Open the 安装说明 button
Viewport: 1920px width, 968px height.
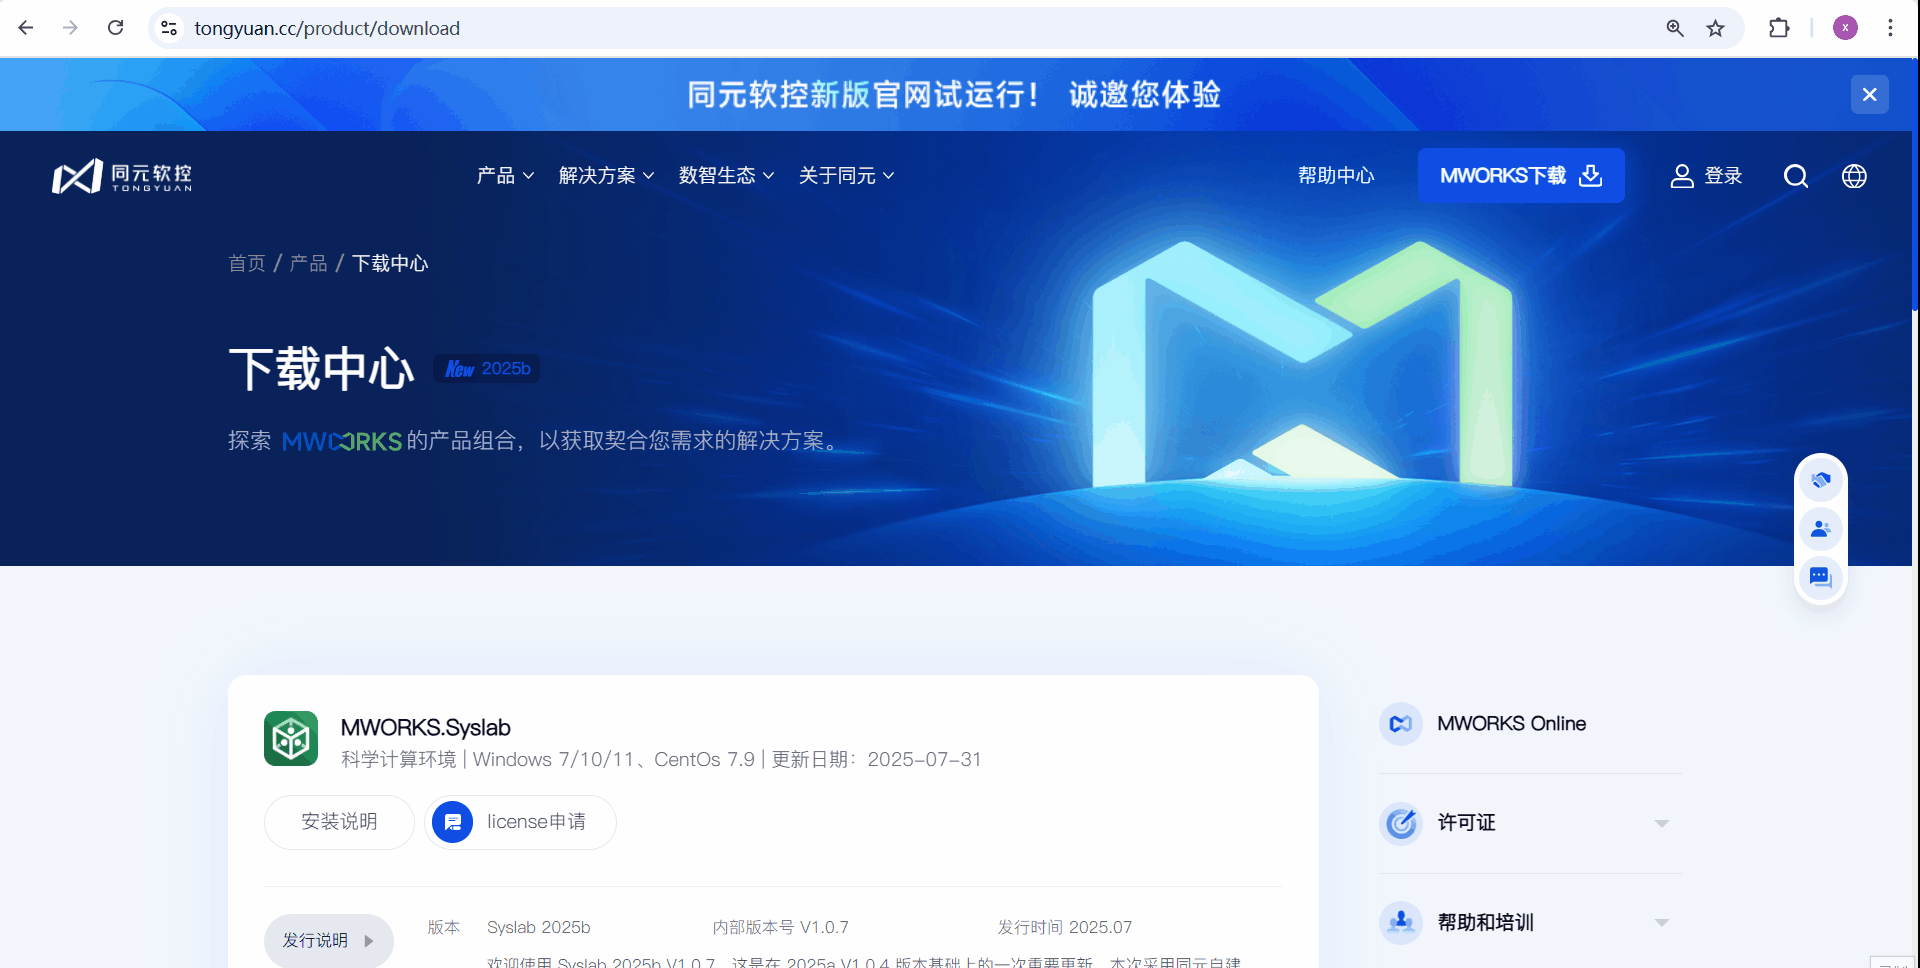click(x=339, y=822)
